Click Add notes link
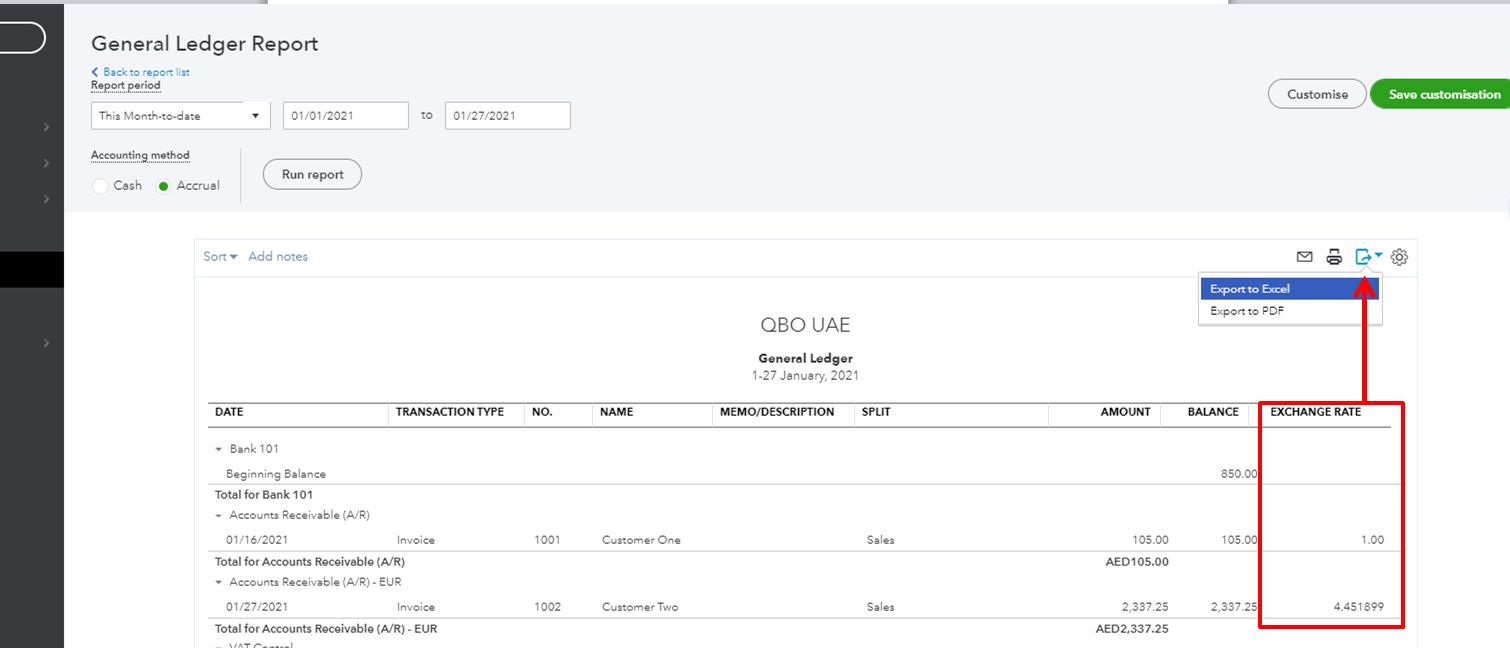This screenshot has width=1510, height=648. pos(278,257)
